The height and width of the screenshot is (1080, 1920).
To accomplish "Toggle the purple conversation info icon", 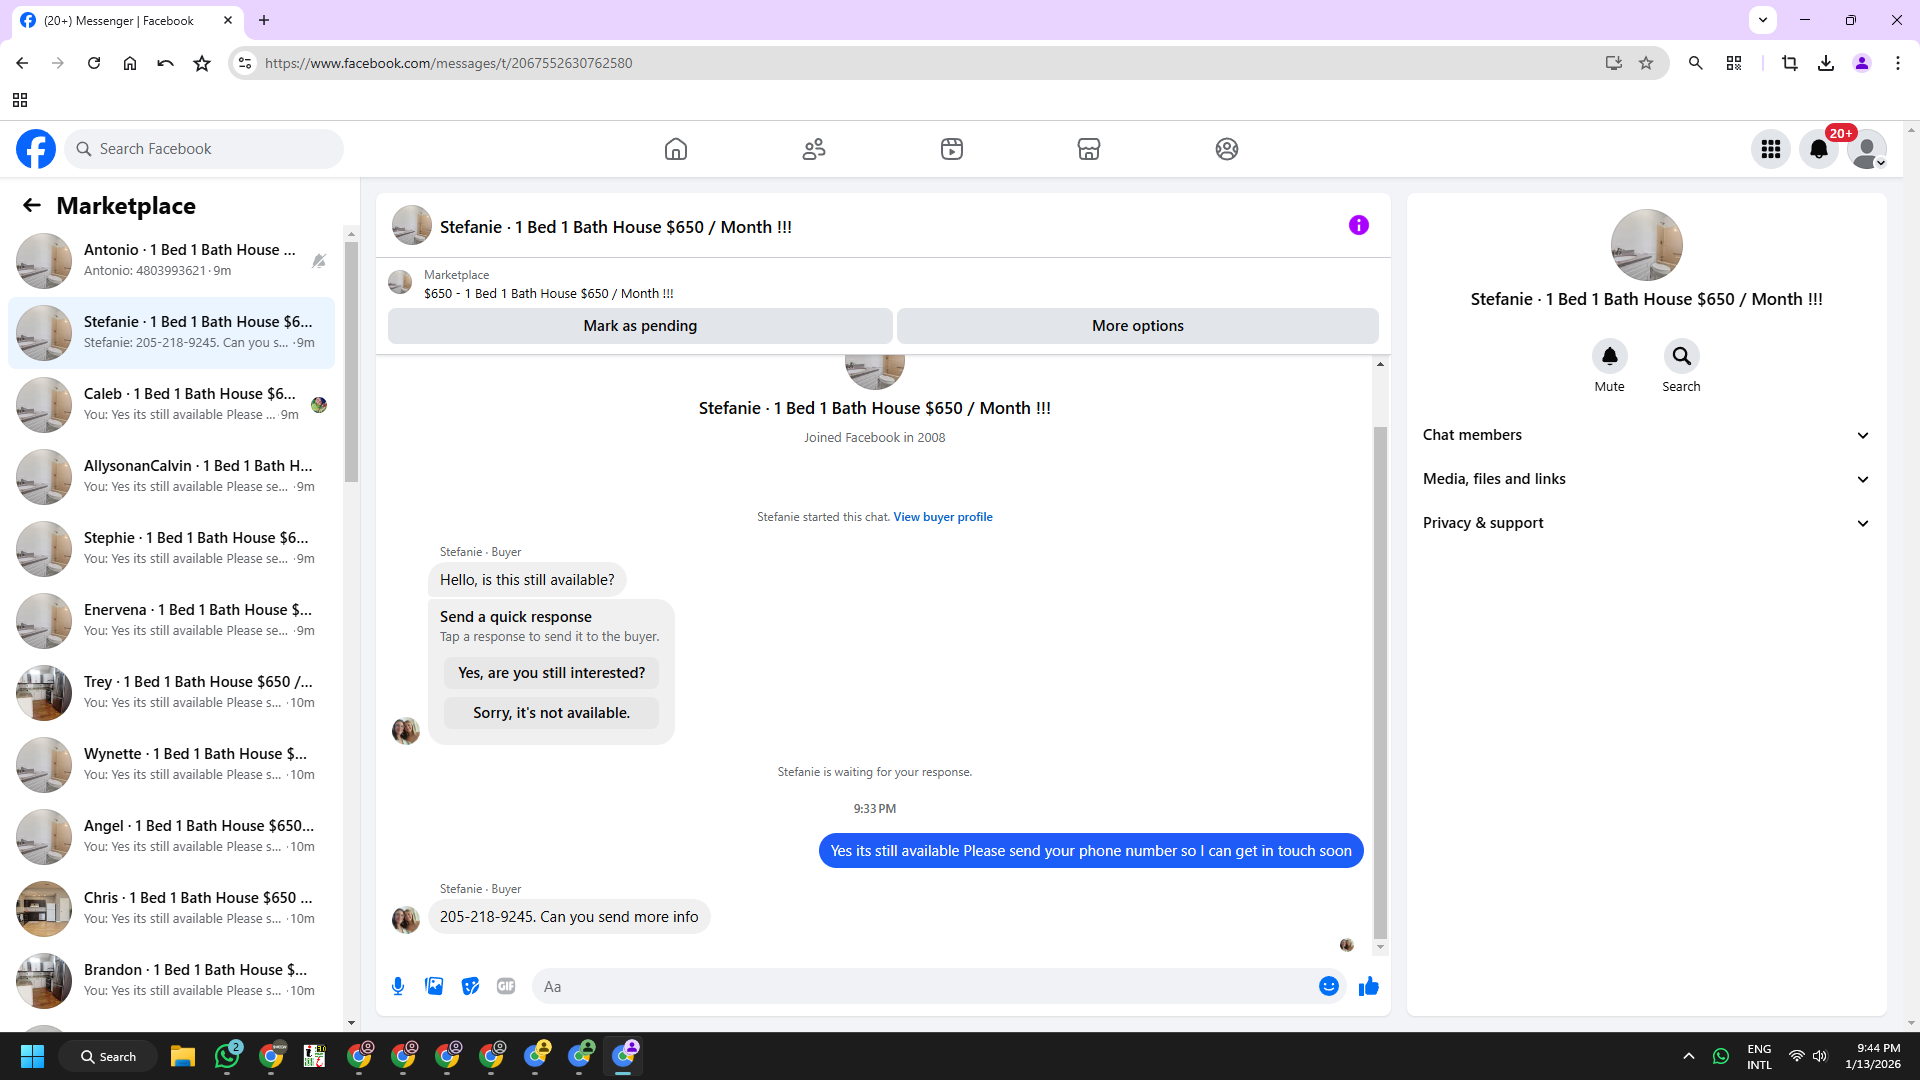I will 1358,225.
